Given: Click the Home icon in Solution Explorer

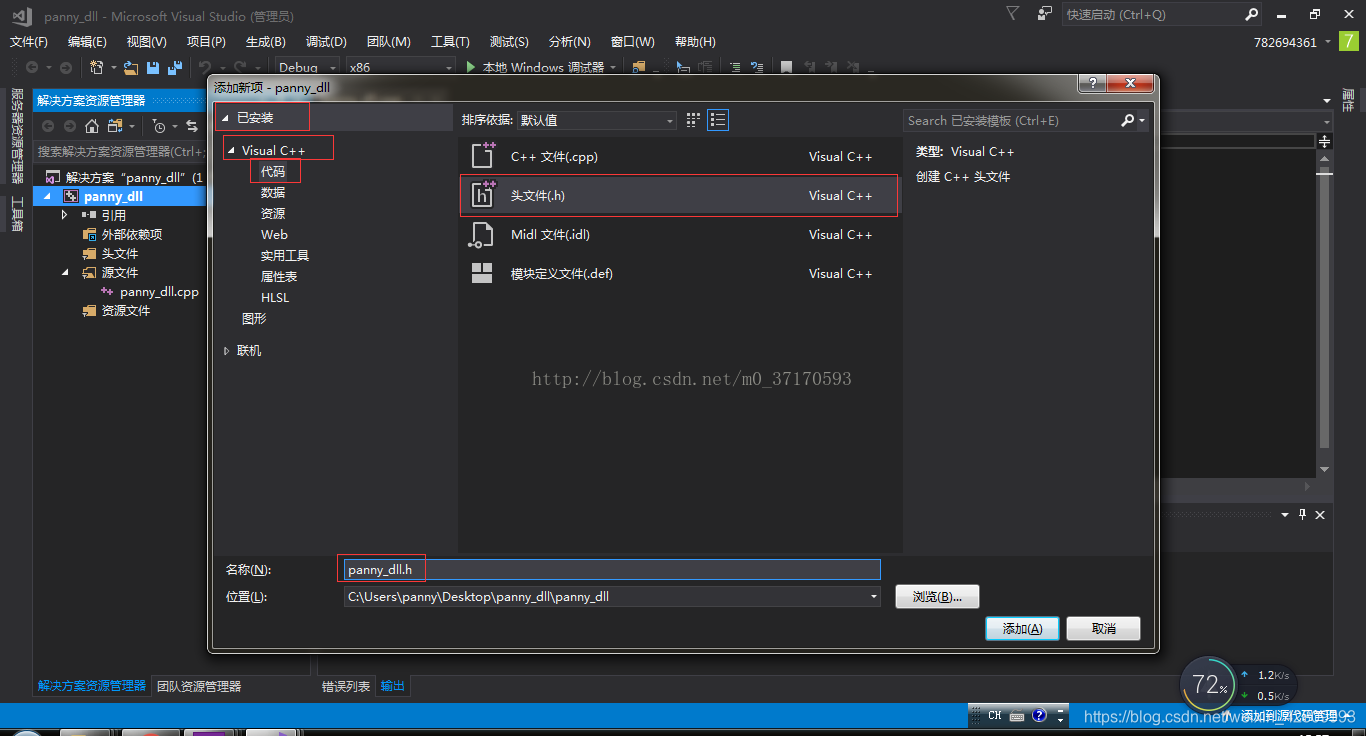Looking at the screenshot, I should click(92, 126).
